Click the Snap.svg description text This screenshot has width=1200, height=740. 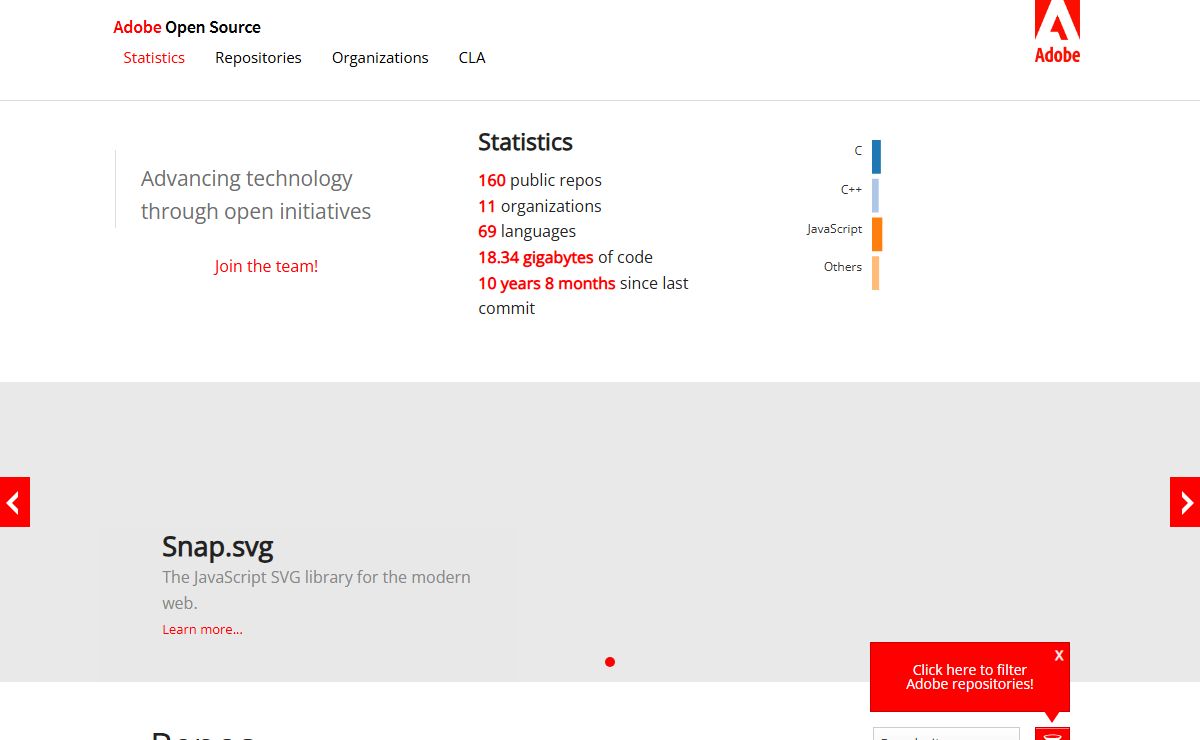coord(316,590)
